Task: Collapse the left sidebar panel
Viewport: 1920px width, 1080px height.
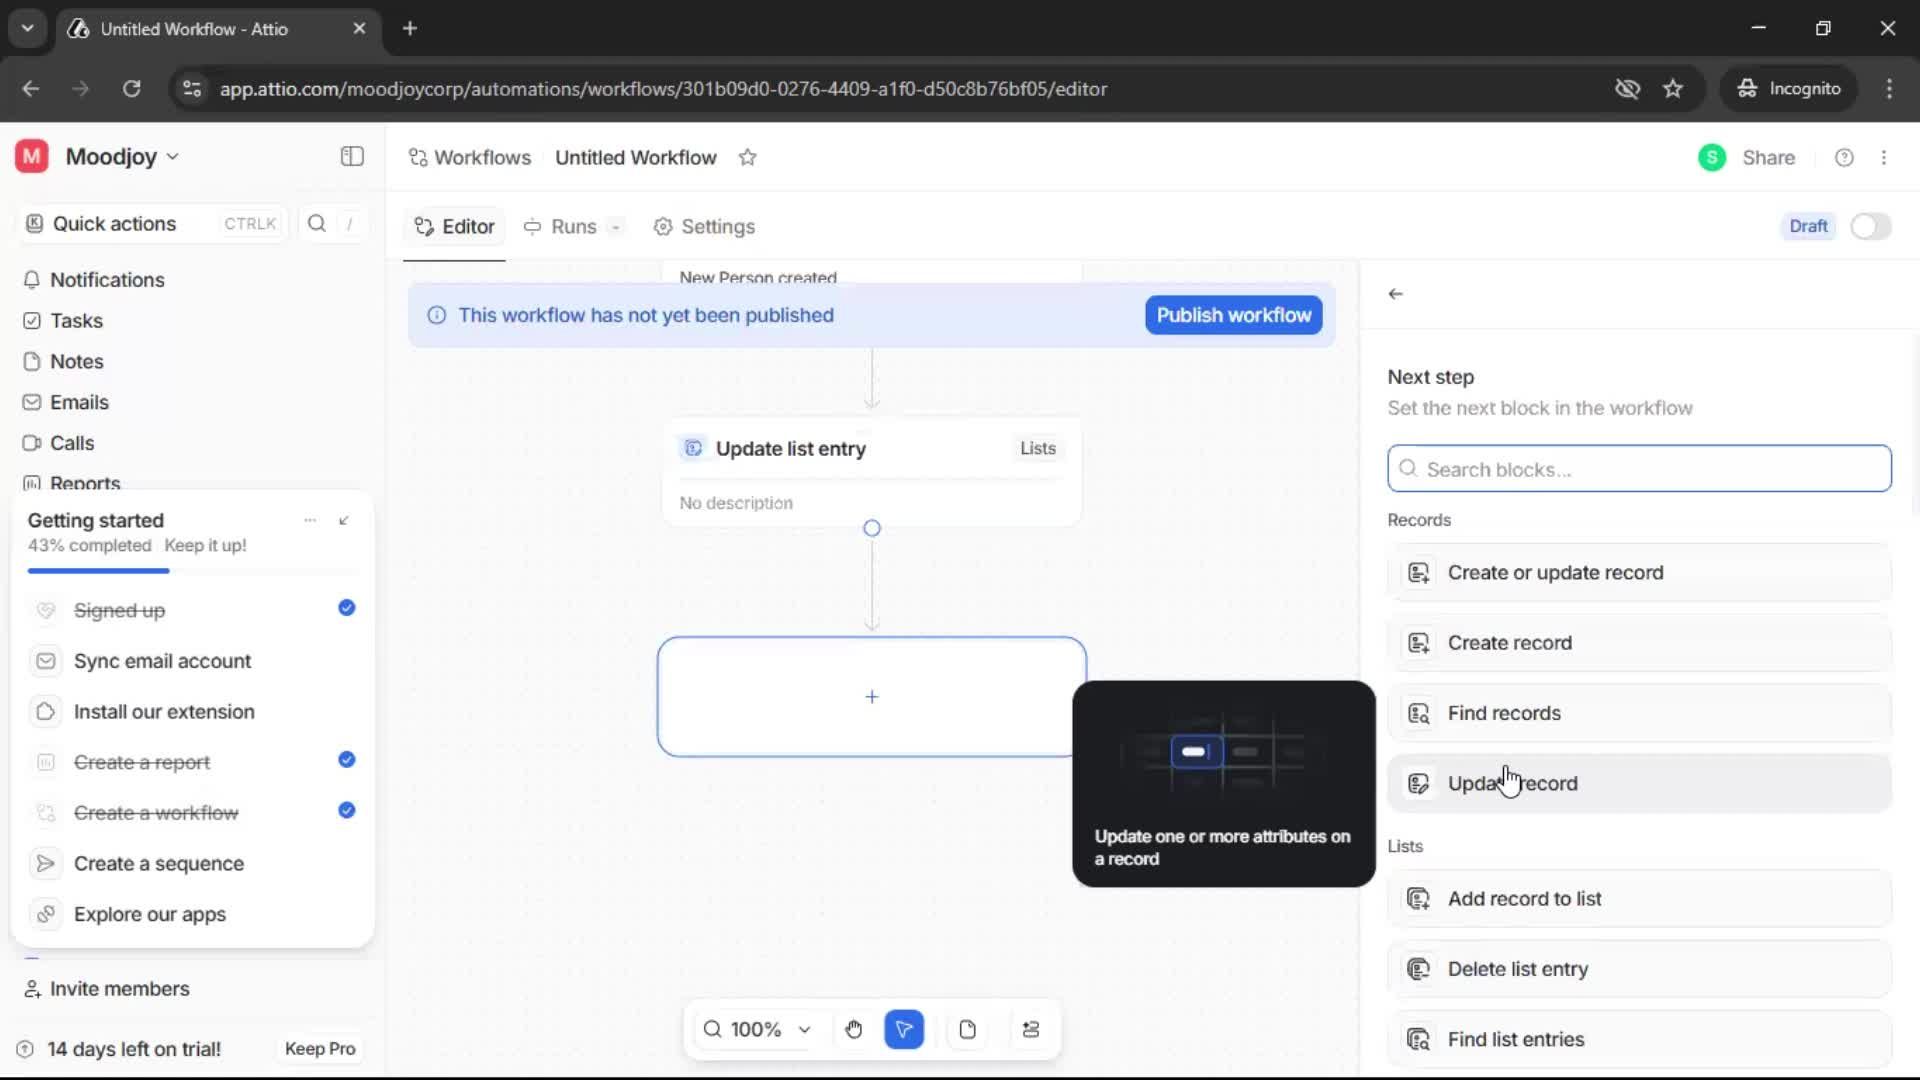Action: coord(351,157)
